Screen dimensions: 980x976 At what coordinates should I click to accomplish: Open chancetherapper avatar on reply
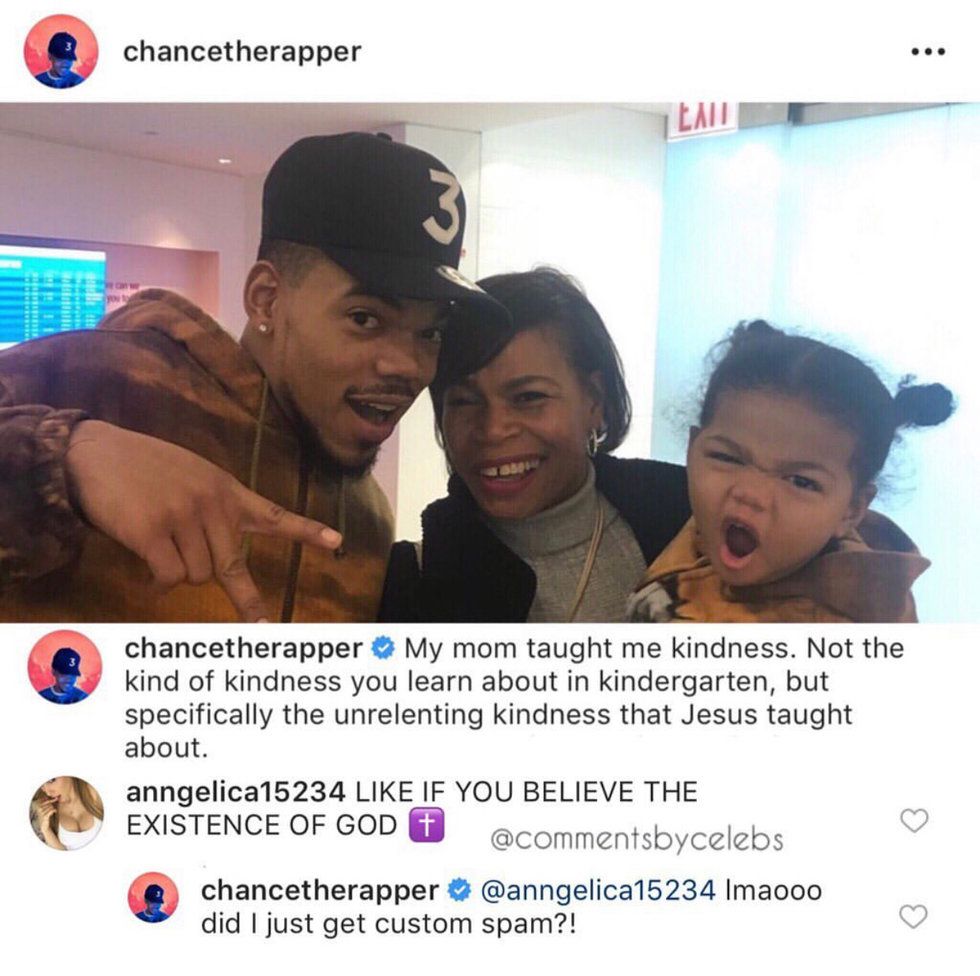click(x=153, y=897)
